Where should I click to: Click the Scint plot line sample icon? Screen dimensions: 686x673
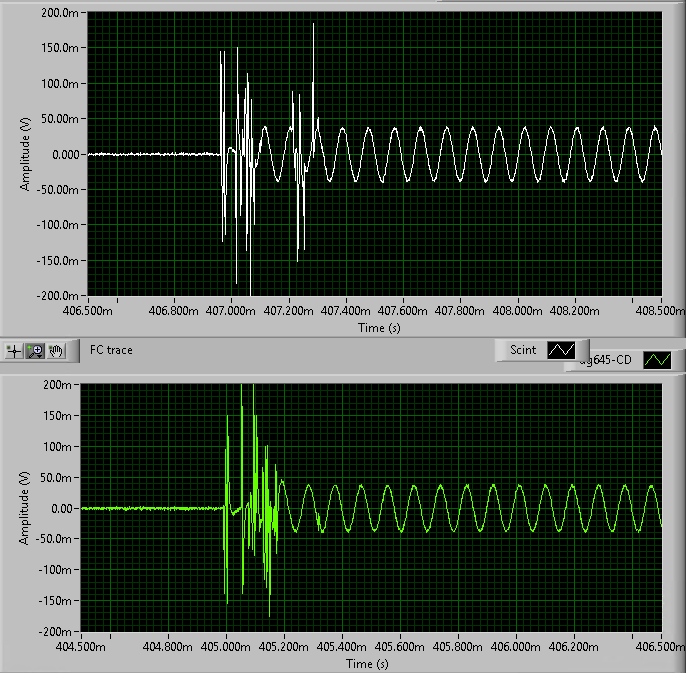(x=560, y=350)
